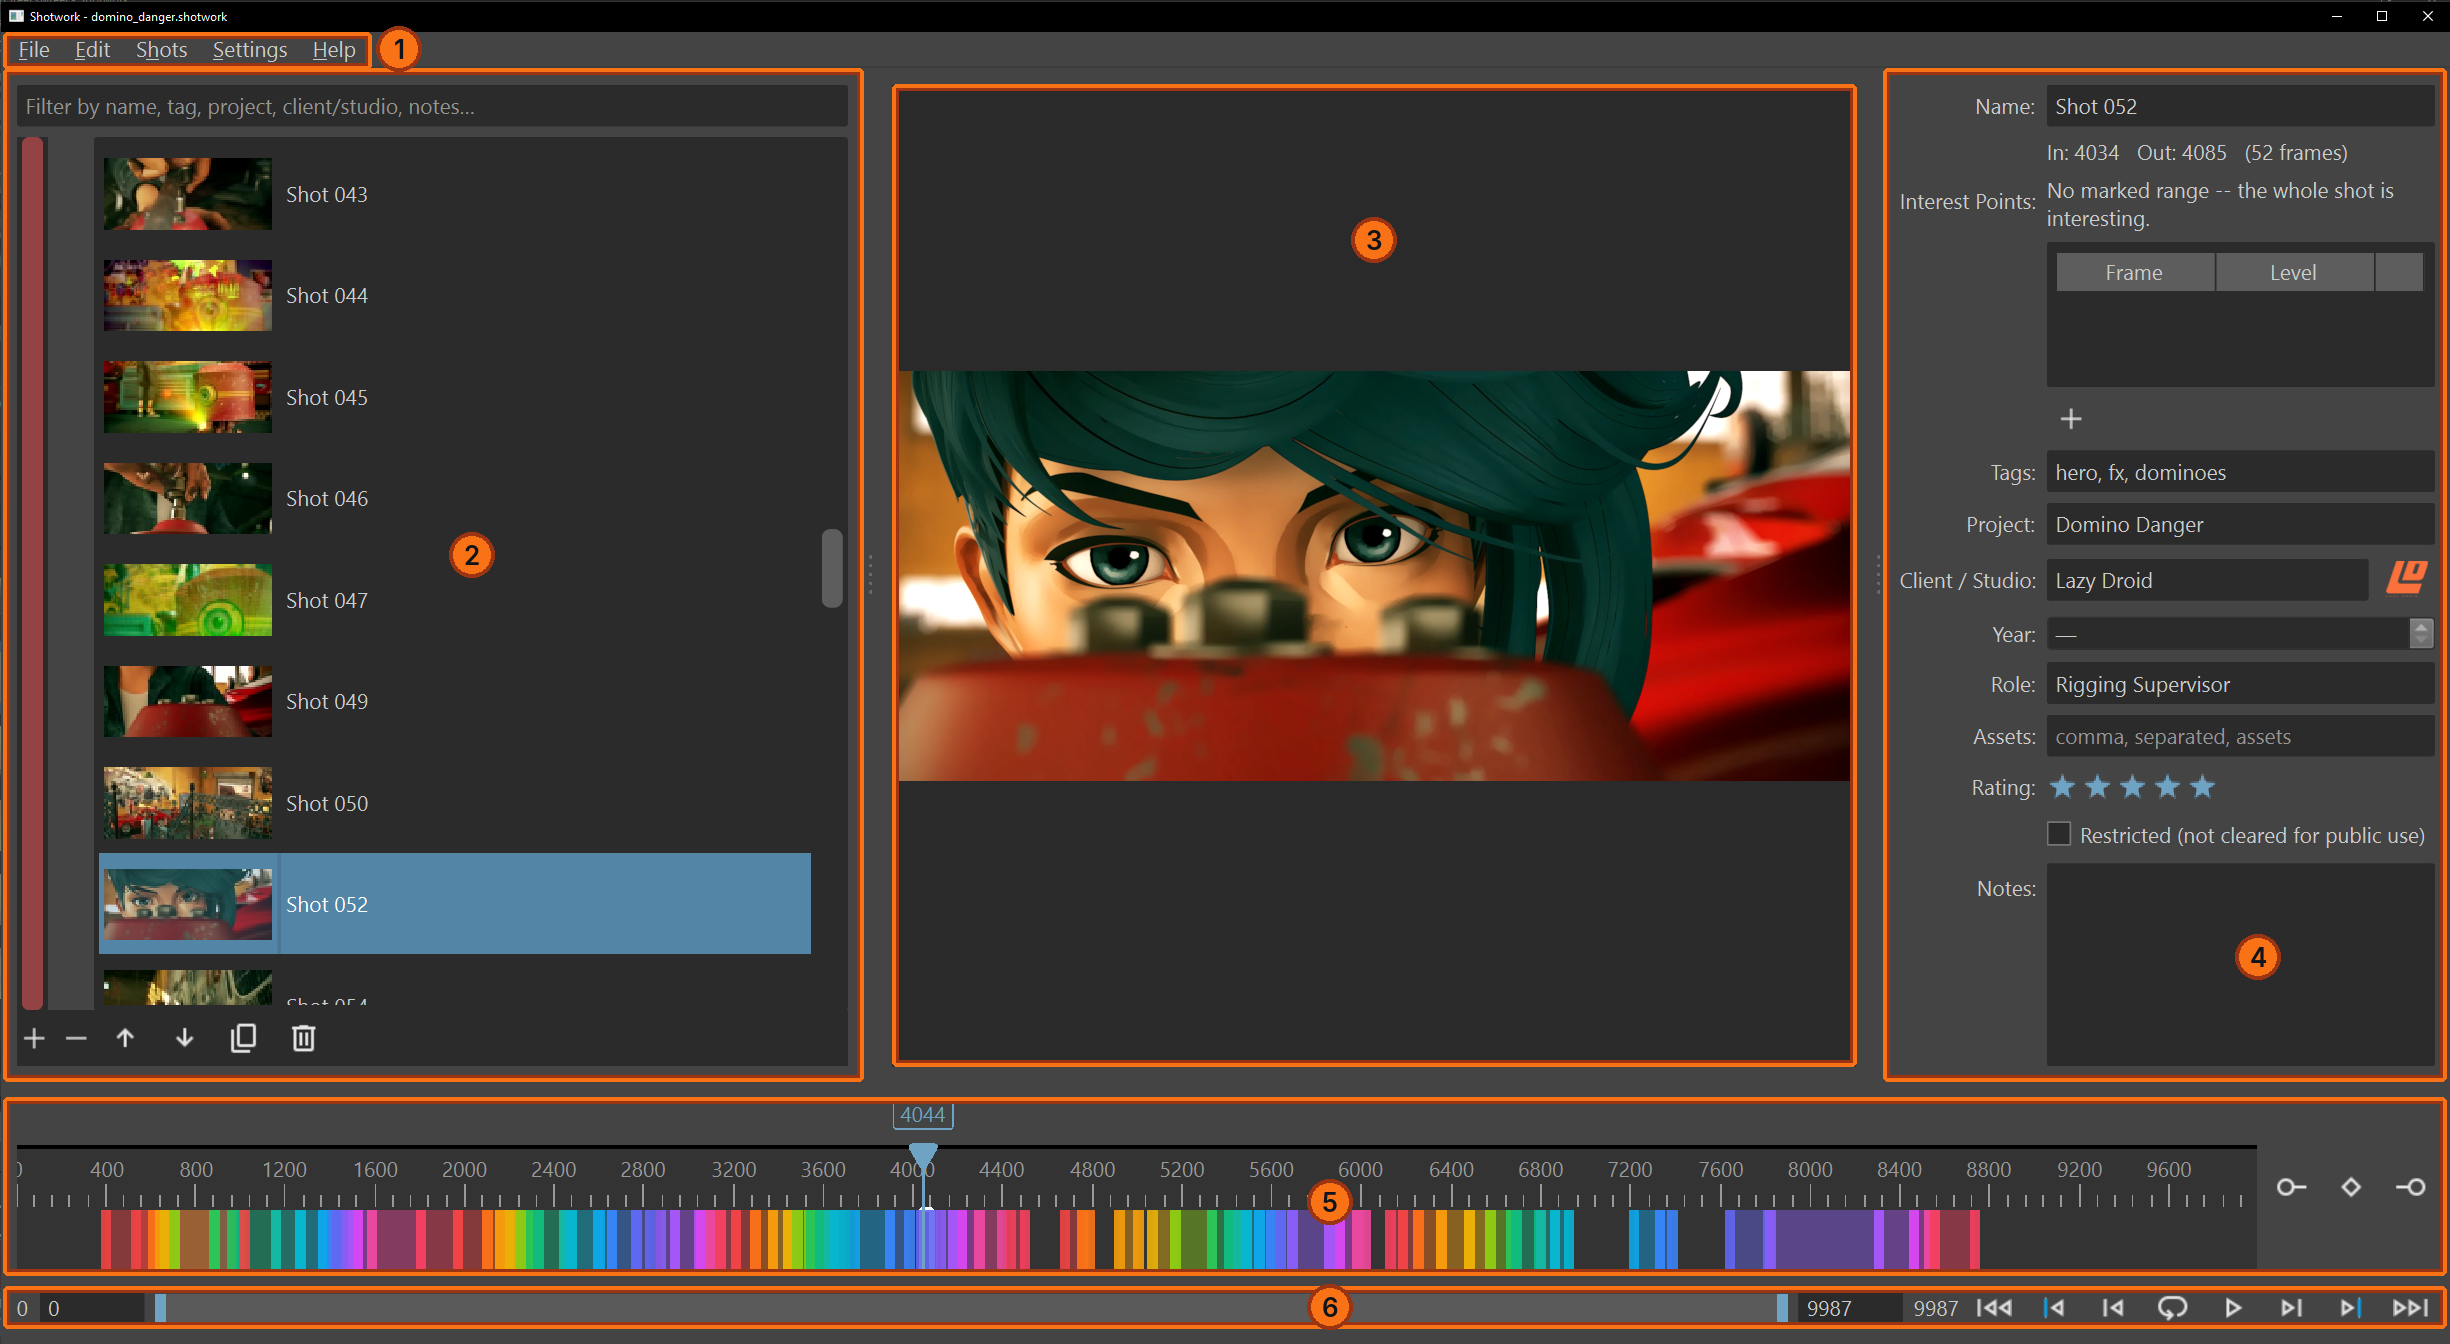The width and height of the screenshot is (2450, 1344).
Task: Open the File menu
Action: point(34,50)
